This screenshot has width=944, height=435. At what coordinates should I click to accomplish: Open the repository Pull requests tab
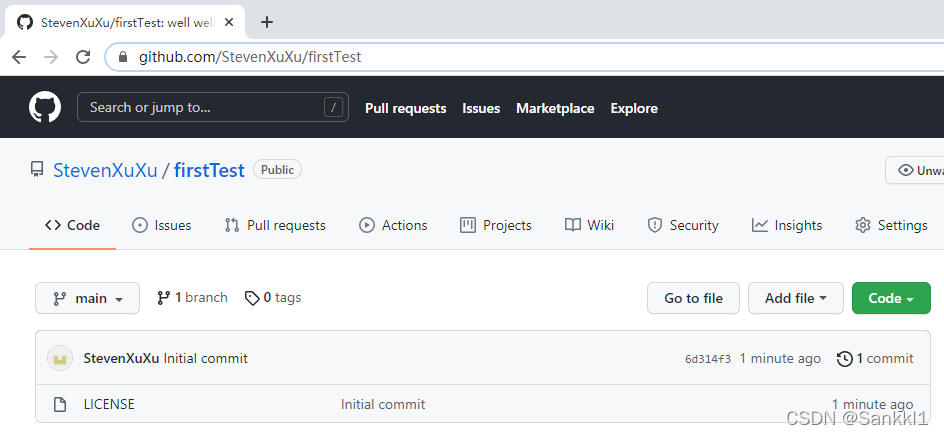(275, 226)
